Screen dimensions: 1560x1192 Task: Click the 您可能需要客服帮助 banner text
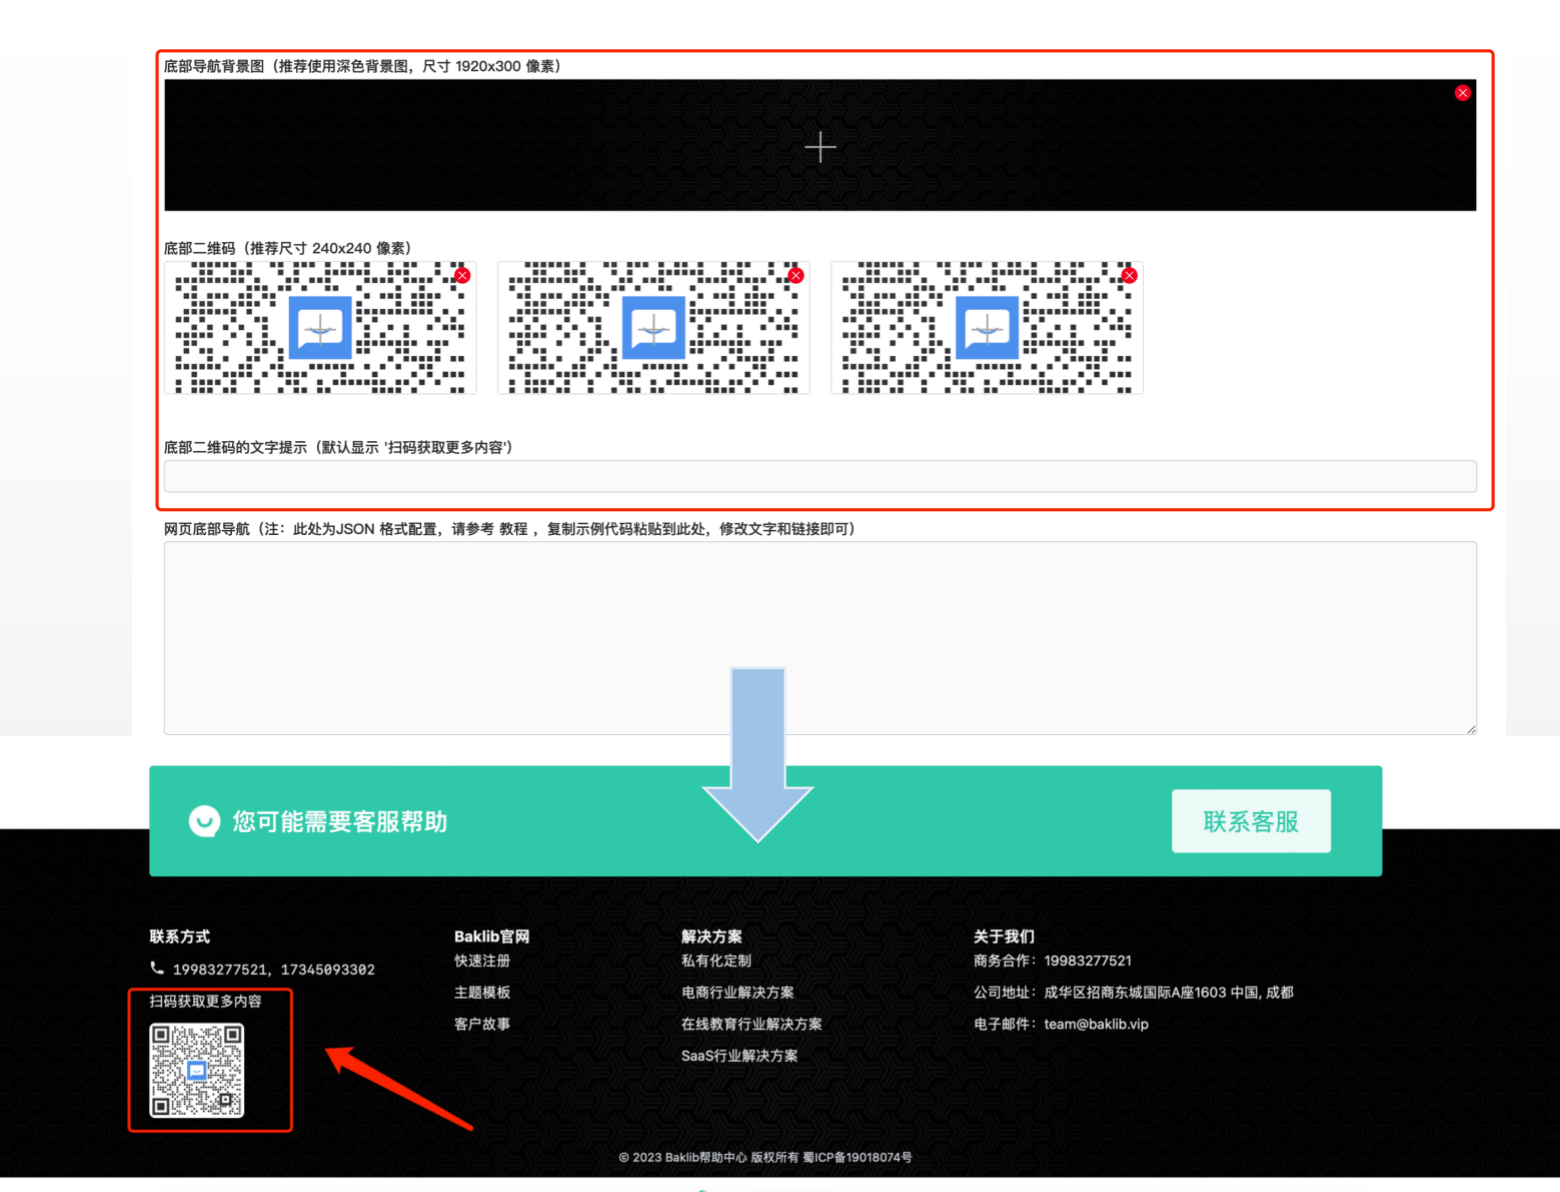click(340, 821)
